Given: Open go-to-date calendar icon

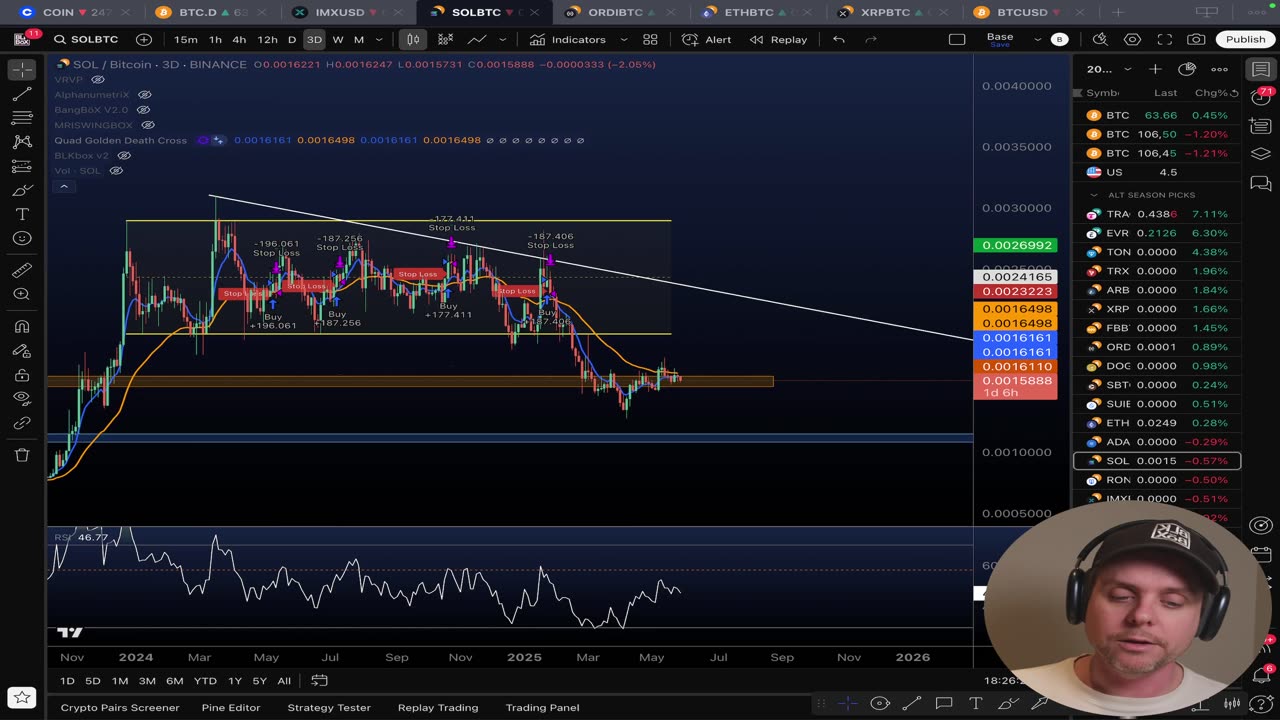Looking at the screenshot, I should (319, 680).
